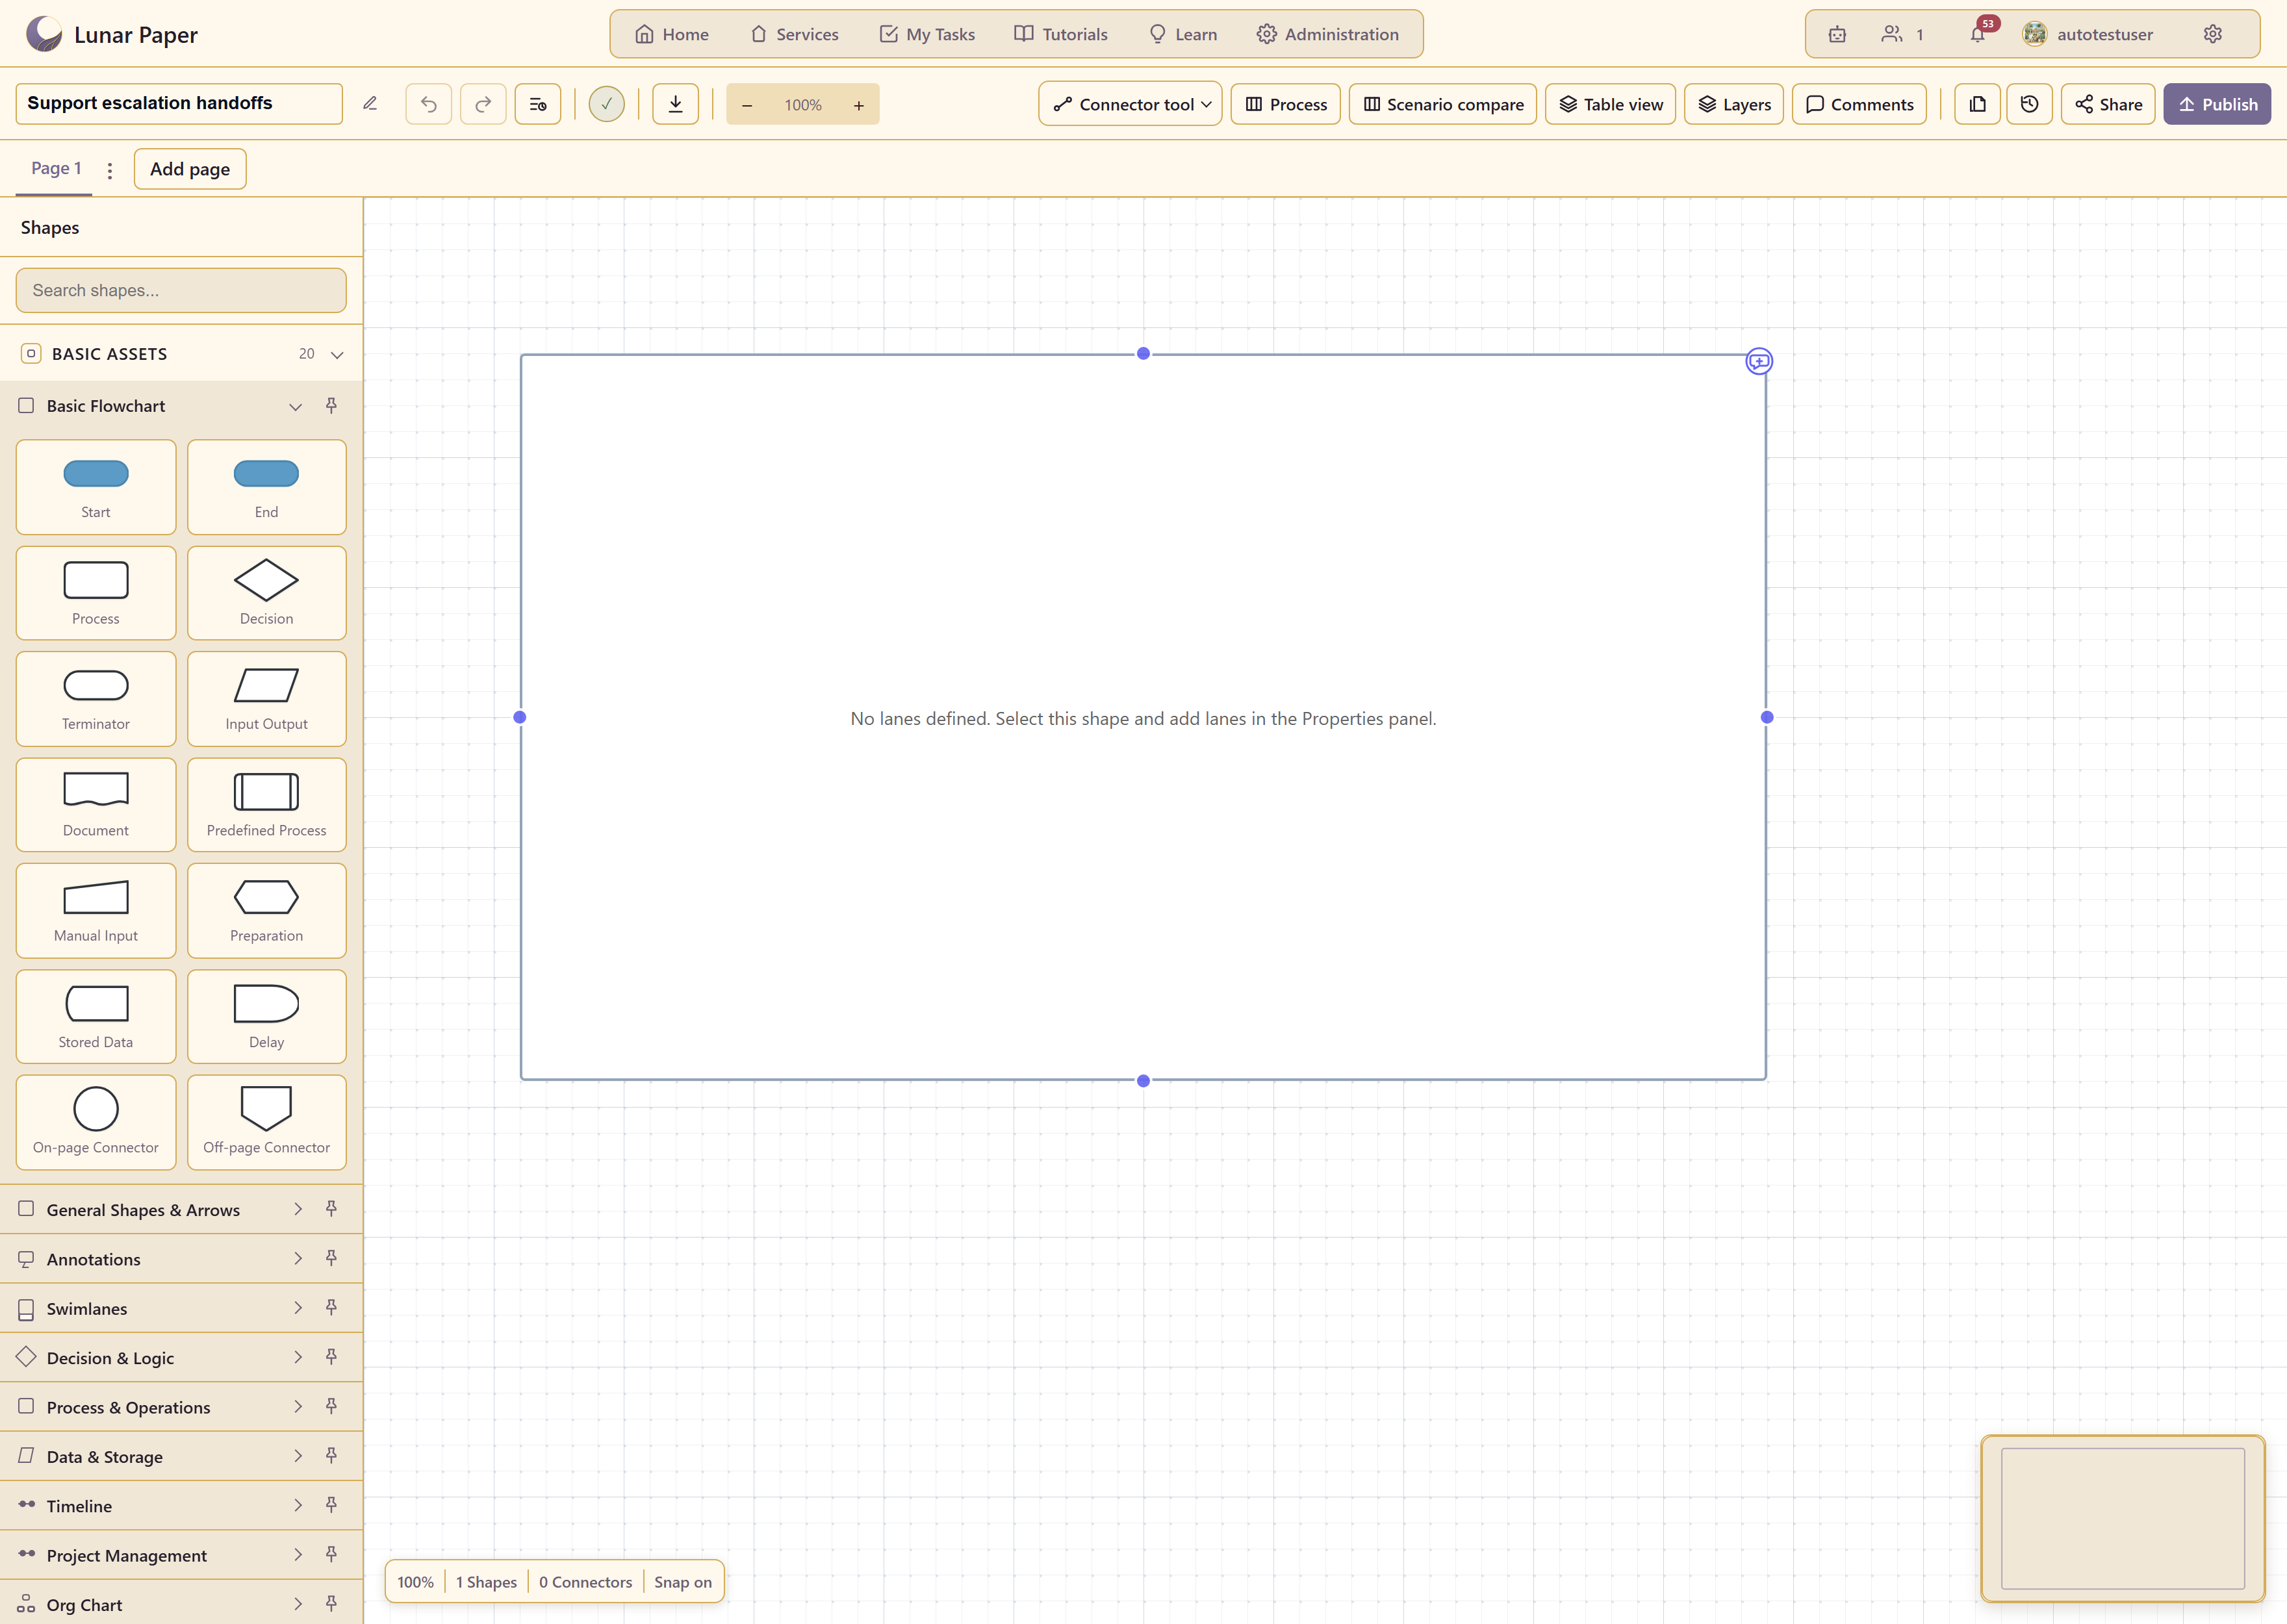Click the Search shapes input field

coord(181,290)
